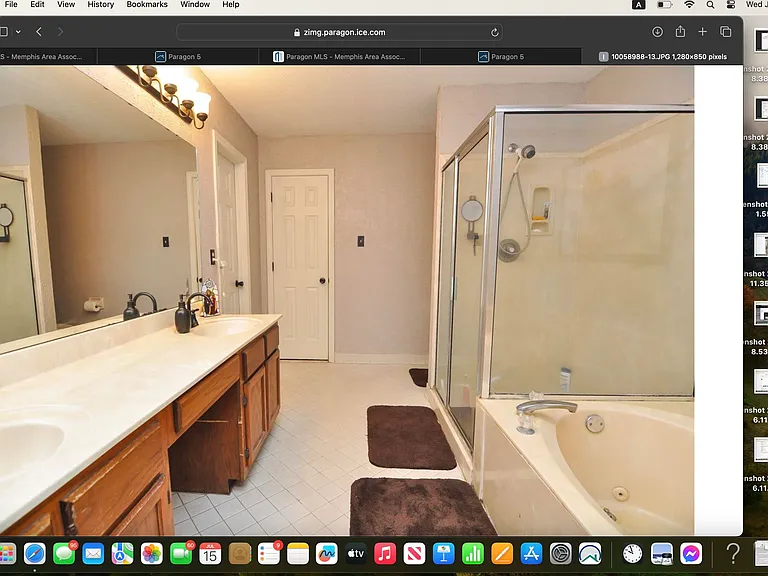The image size is (768, 576).
Task: Go back to the previous page
Action: pyautogui.click(x=39, y=32)
